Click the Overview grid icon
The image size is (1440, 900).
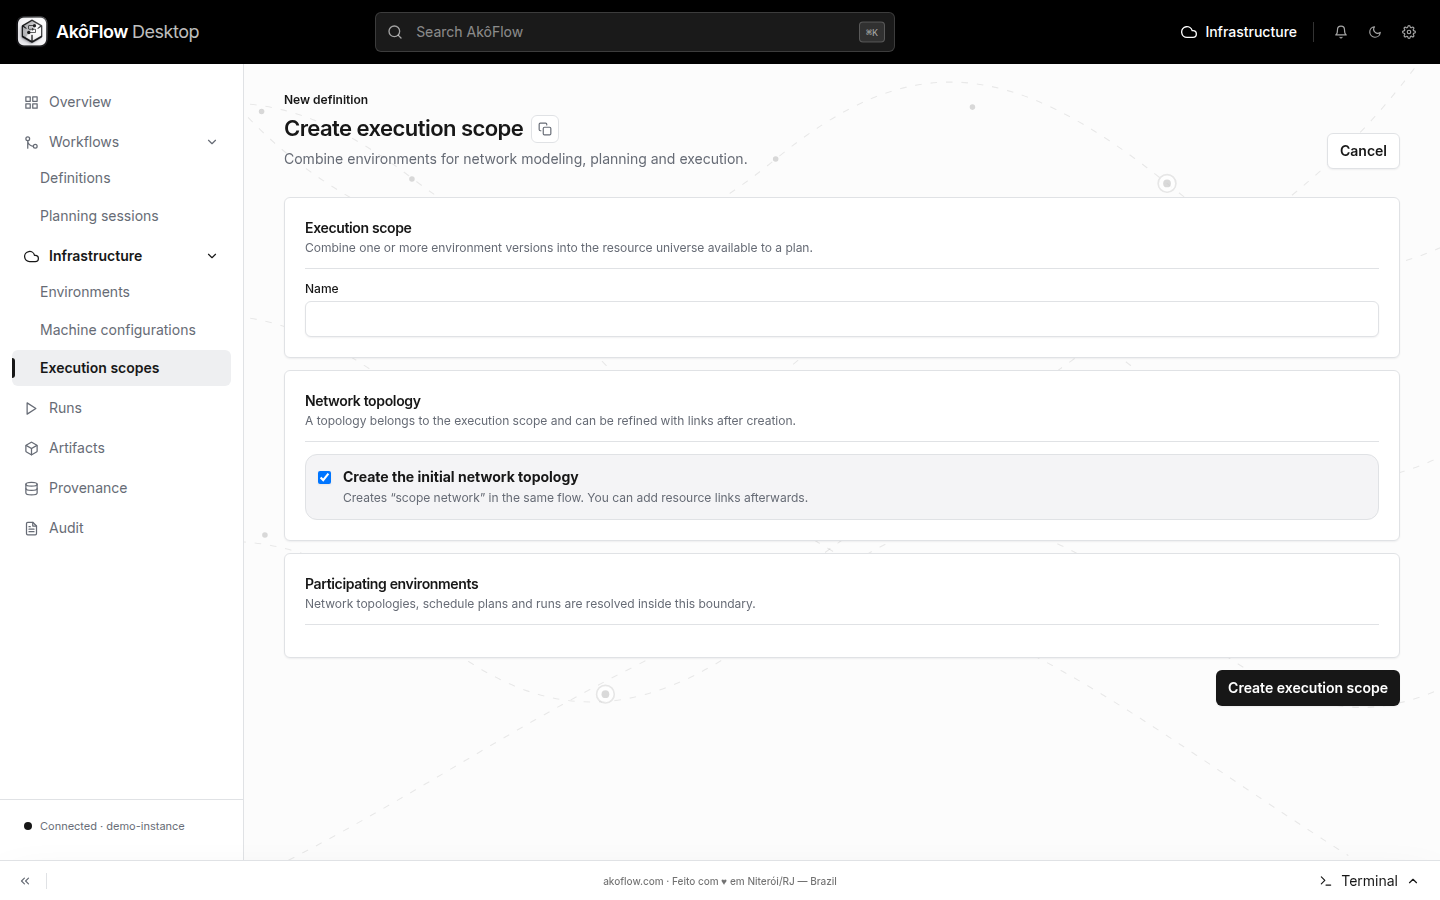coord(31,102)
